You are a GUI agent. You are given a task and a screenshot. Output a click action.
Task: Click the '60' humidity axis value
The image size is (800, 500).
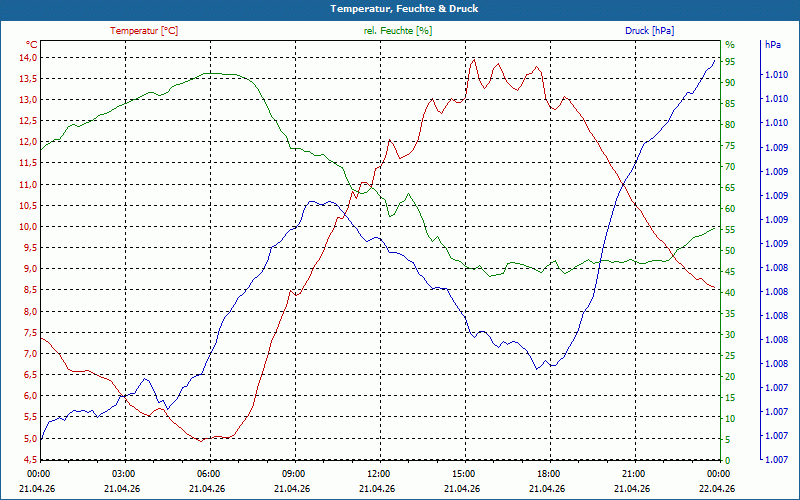(730, 209)
